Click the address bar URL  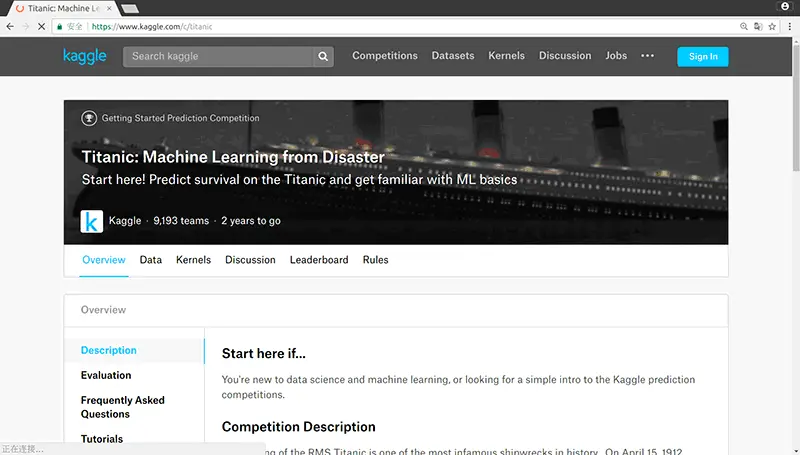(x=152, y=27)
